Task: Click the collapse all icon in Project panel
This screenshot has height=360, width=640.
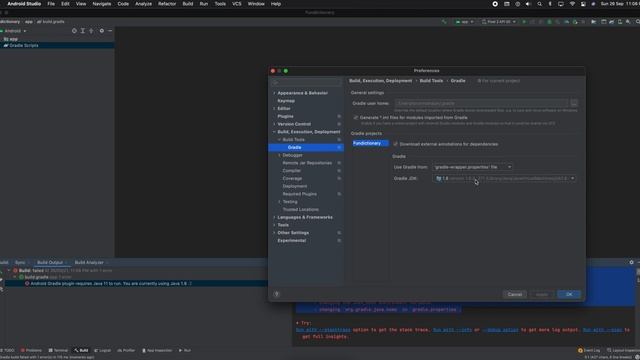Action: click(91, 31)
